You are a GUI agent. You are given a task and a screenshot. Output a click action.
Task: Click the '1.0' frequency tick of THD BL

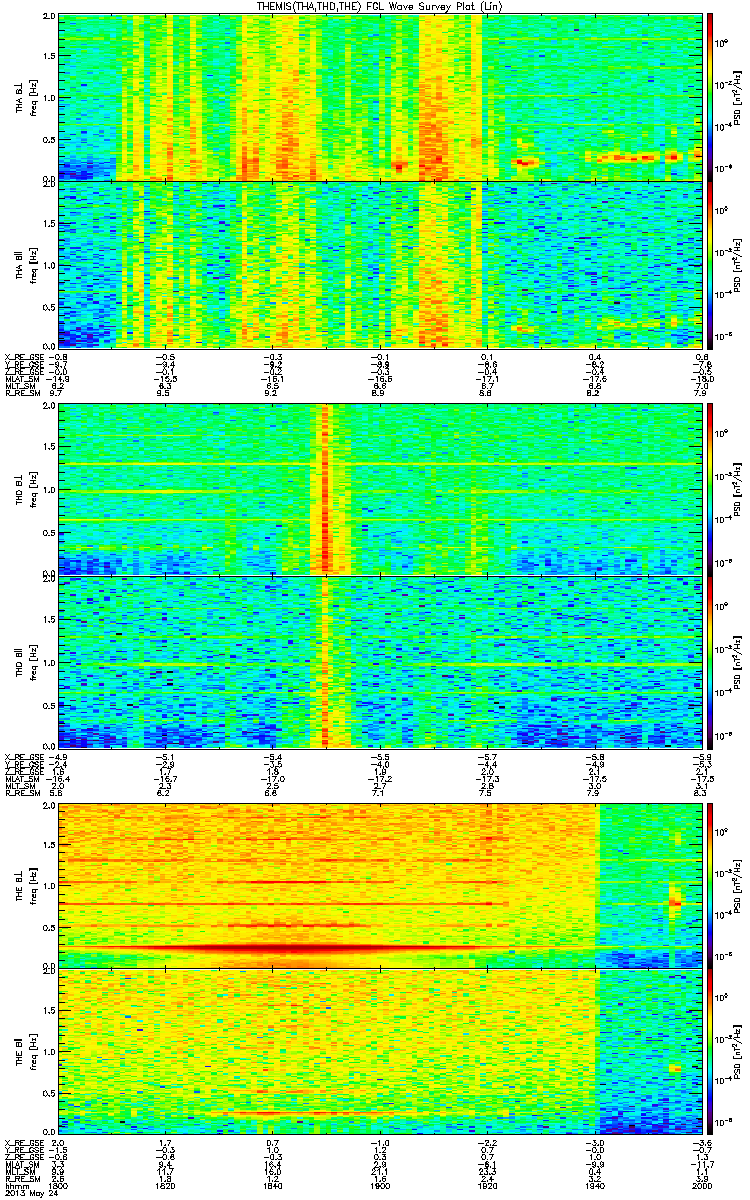pos(47,491)
